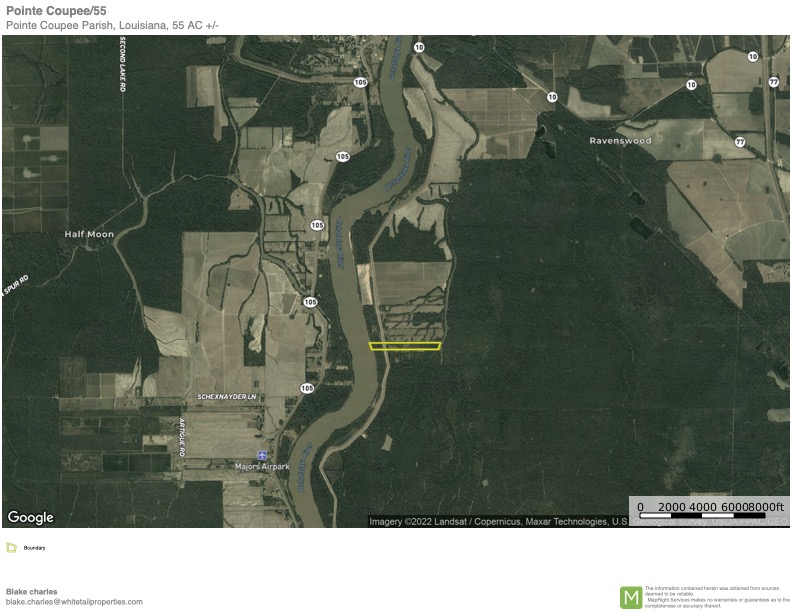Click the Second Lake Rd road label
Viewport: 792px width, 612px height.
coord(122,66)
